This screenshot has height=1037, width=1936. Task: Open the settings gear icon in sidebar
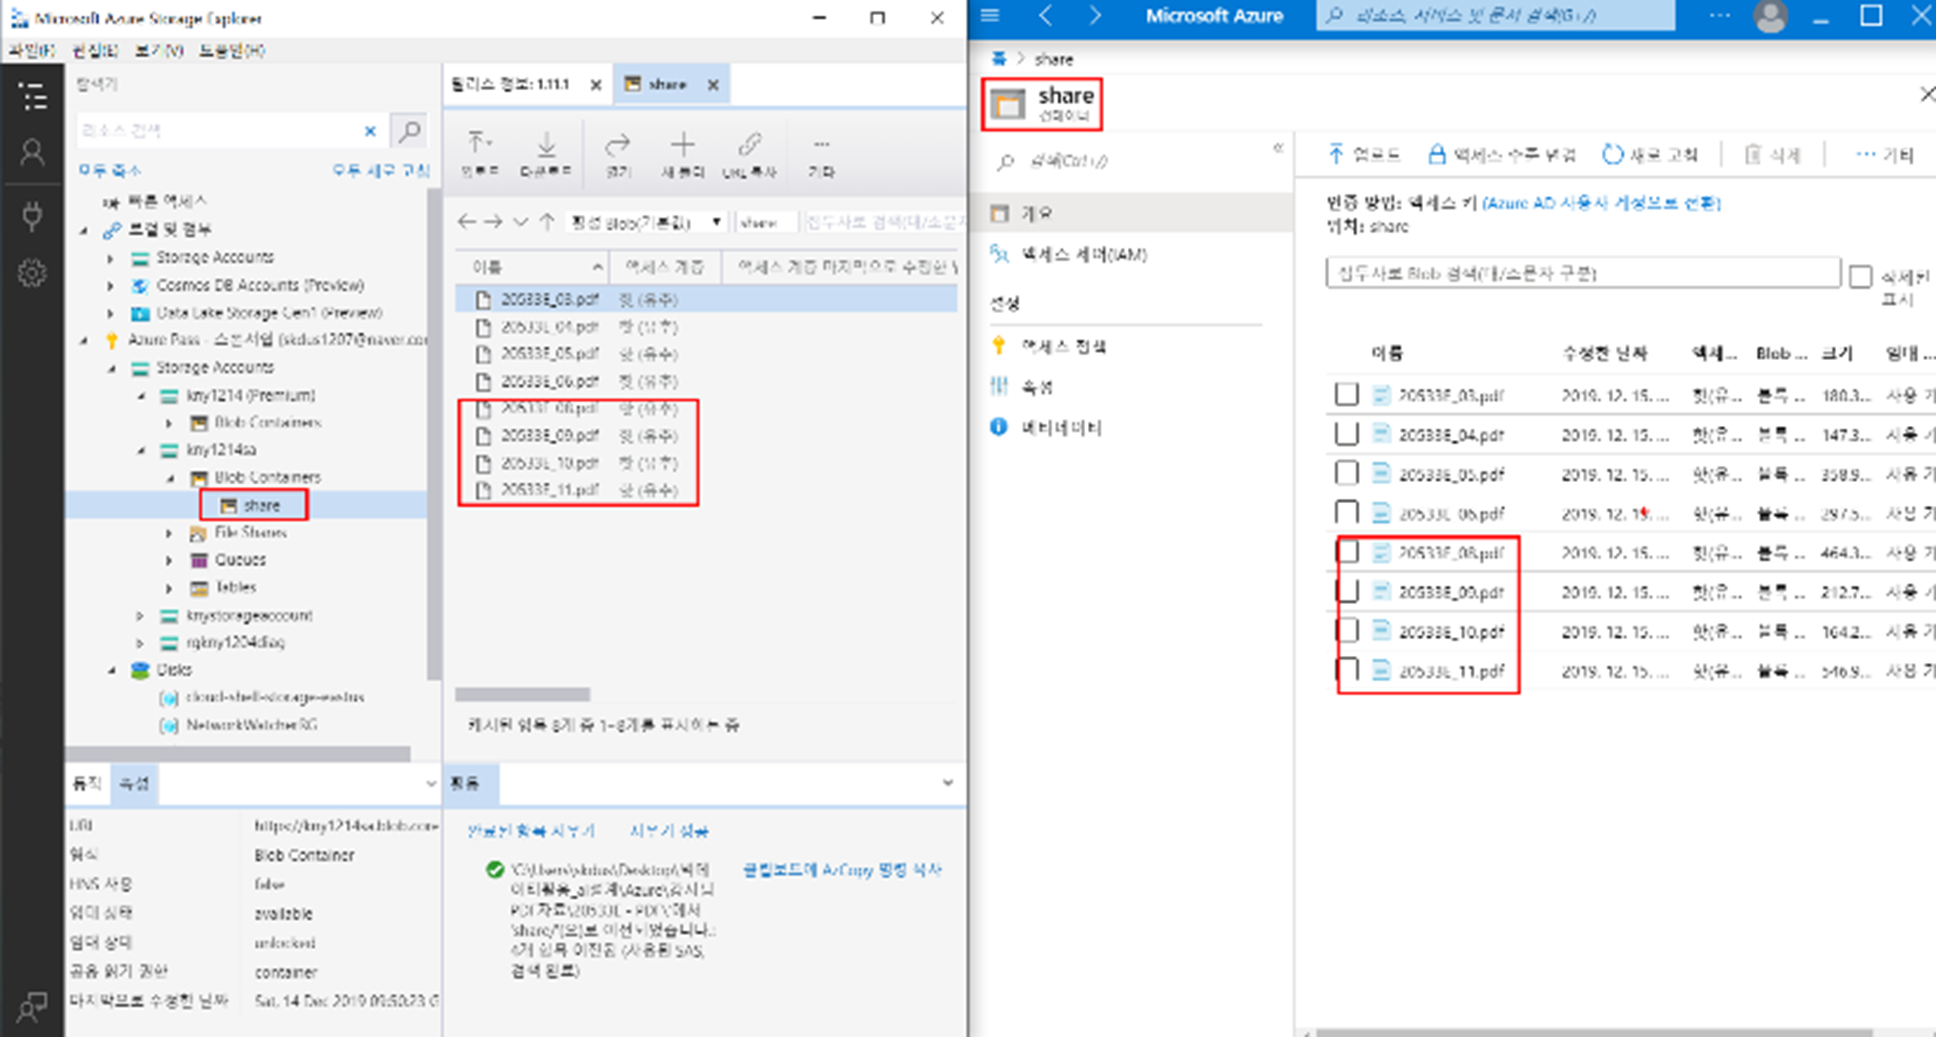pyautogui.click(x=32, y=273)
